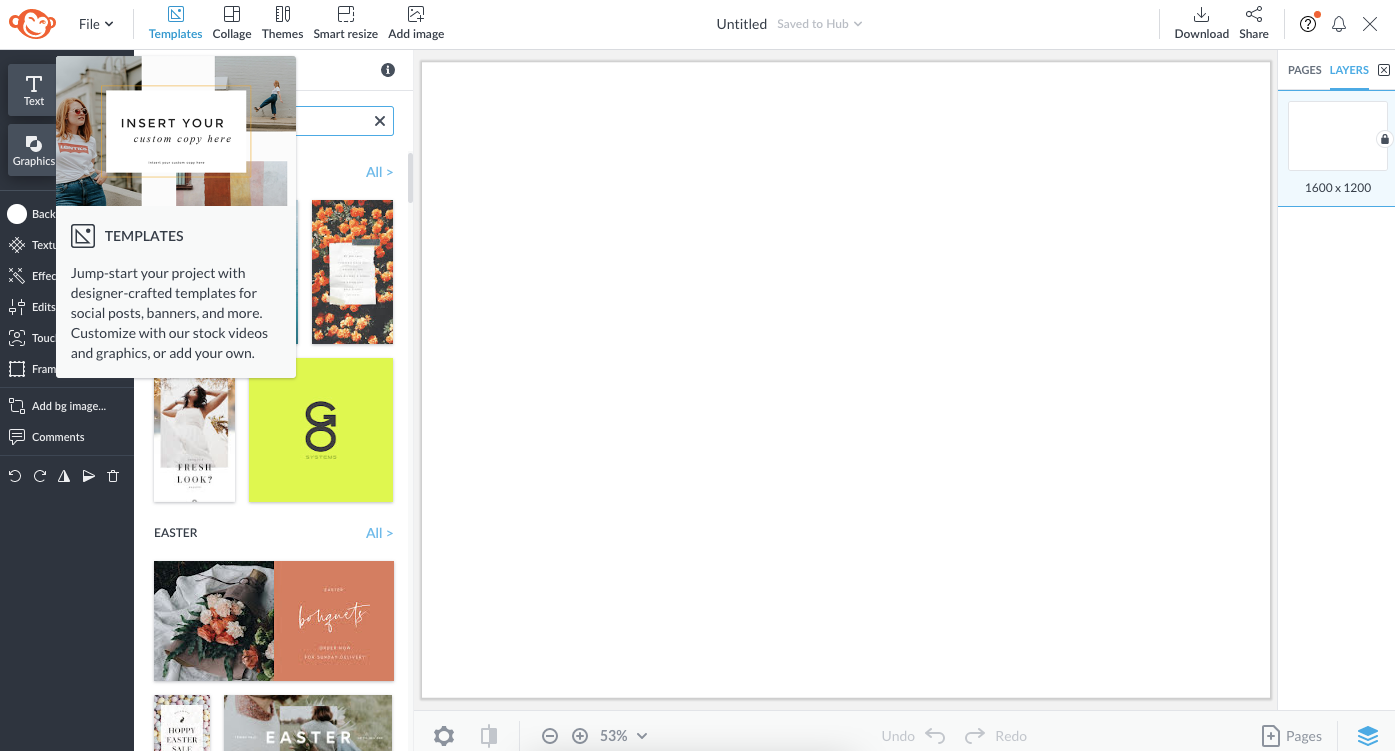1395x751 pixels.
Task: Click the left sidebar redo arrow
Action: [x=40, y=476]
